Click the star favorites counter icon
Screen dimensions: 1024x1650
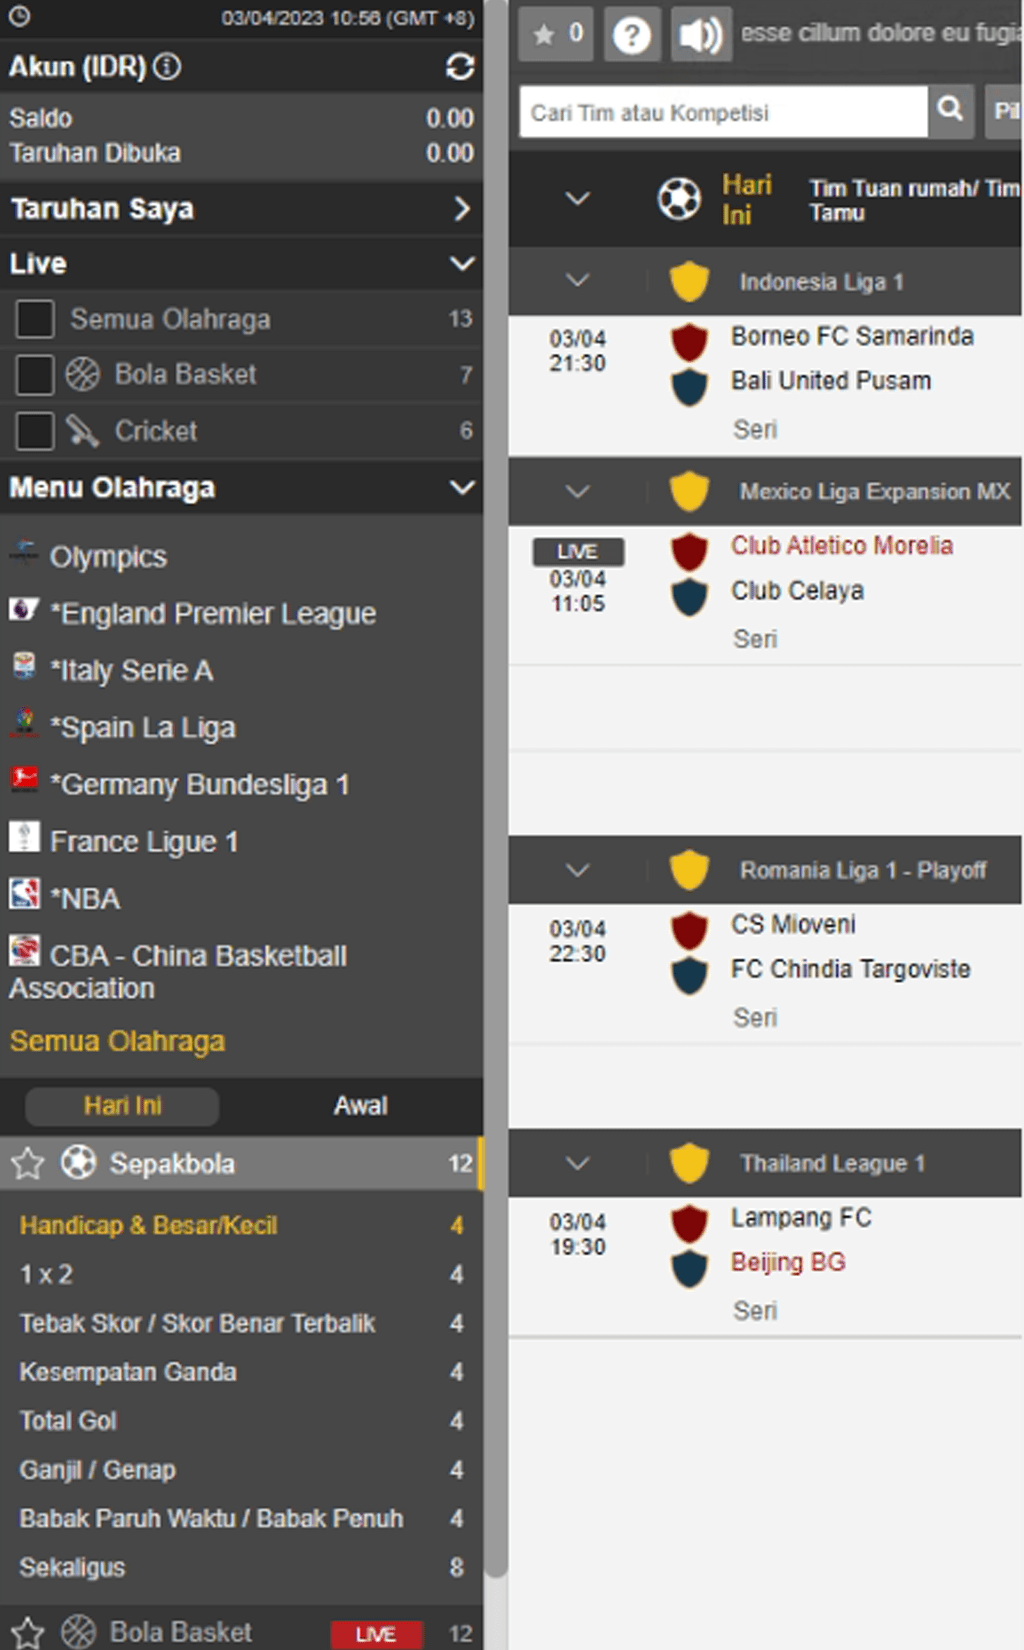[x=556, y=35]
